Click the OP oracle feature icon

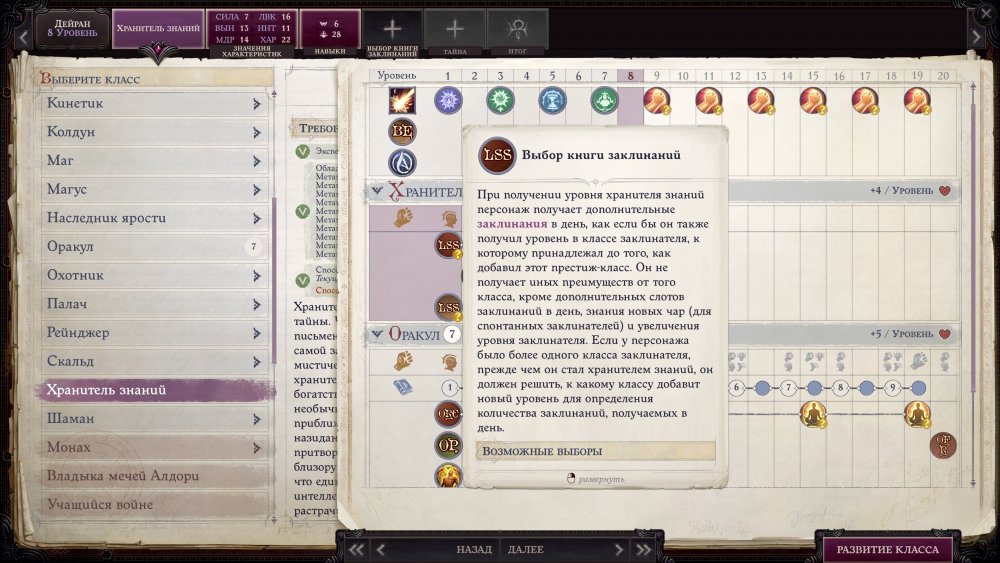point(448,445)
